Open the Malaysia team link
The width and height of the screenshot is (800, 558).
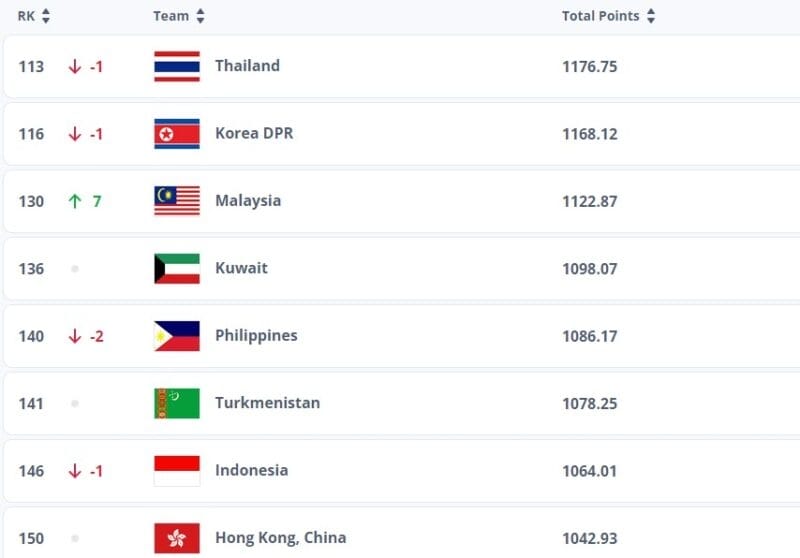(247, 201)
